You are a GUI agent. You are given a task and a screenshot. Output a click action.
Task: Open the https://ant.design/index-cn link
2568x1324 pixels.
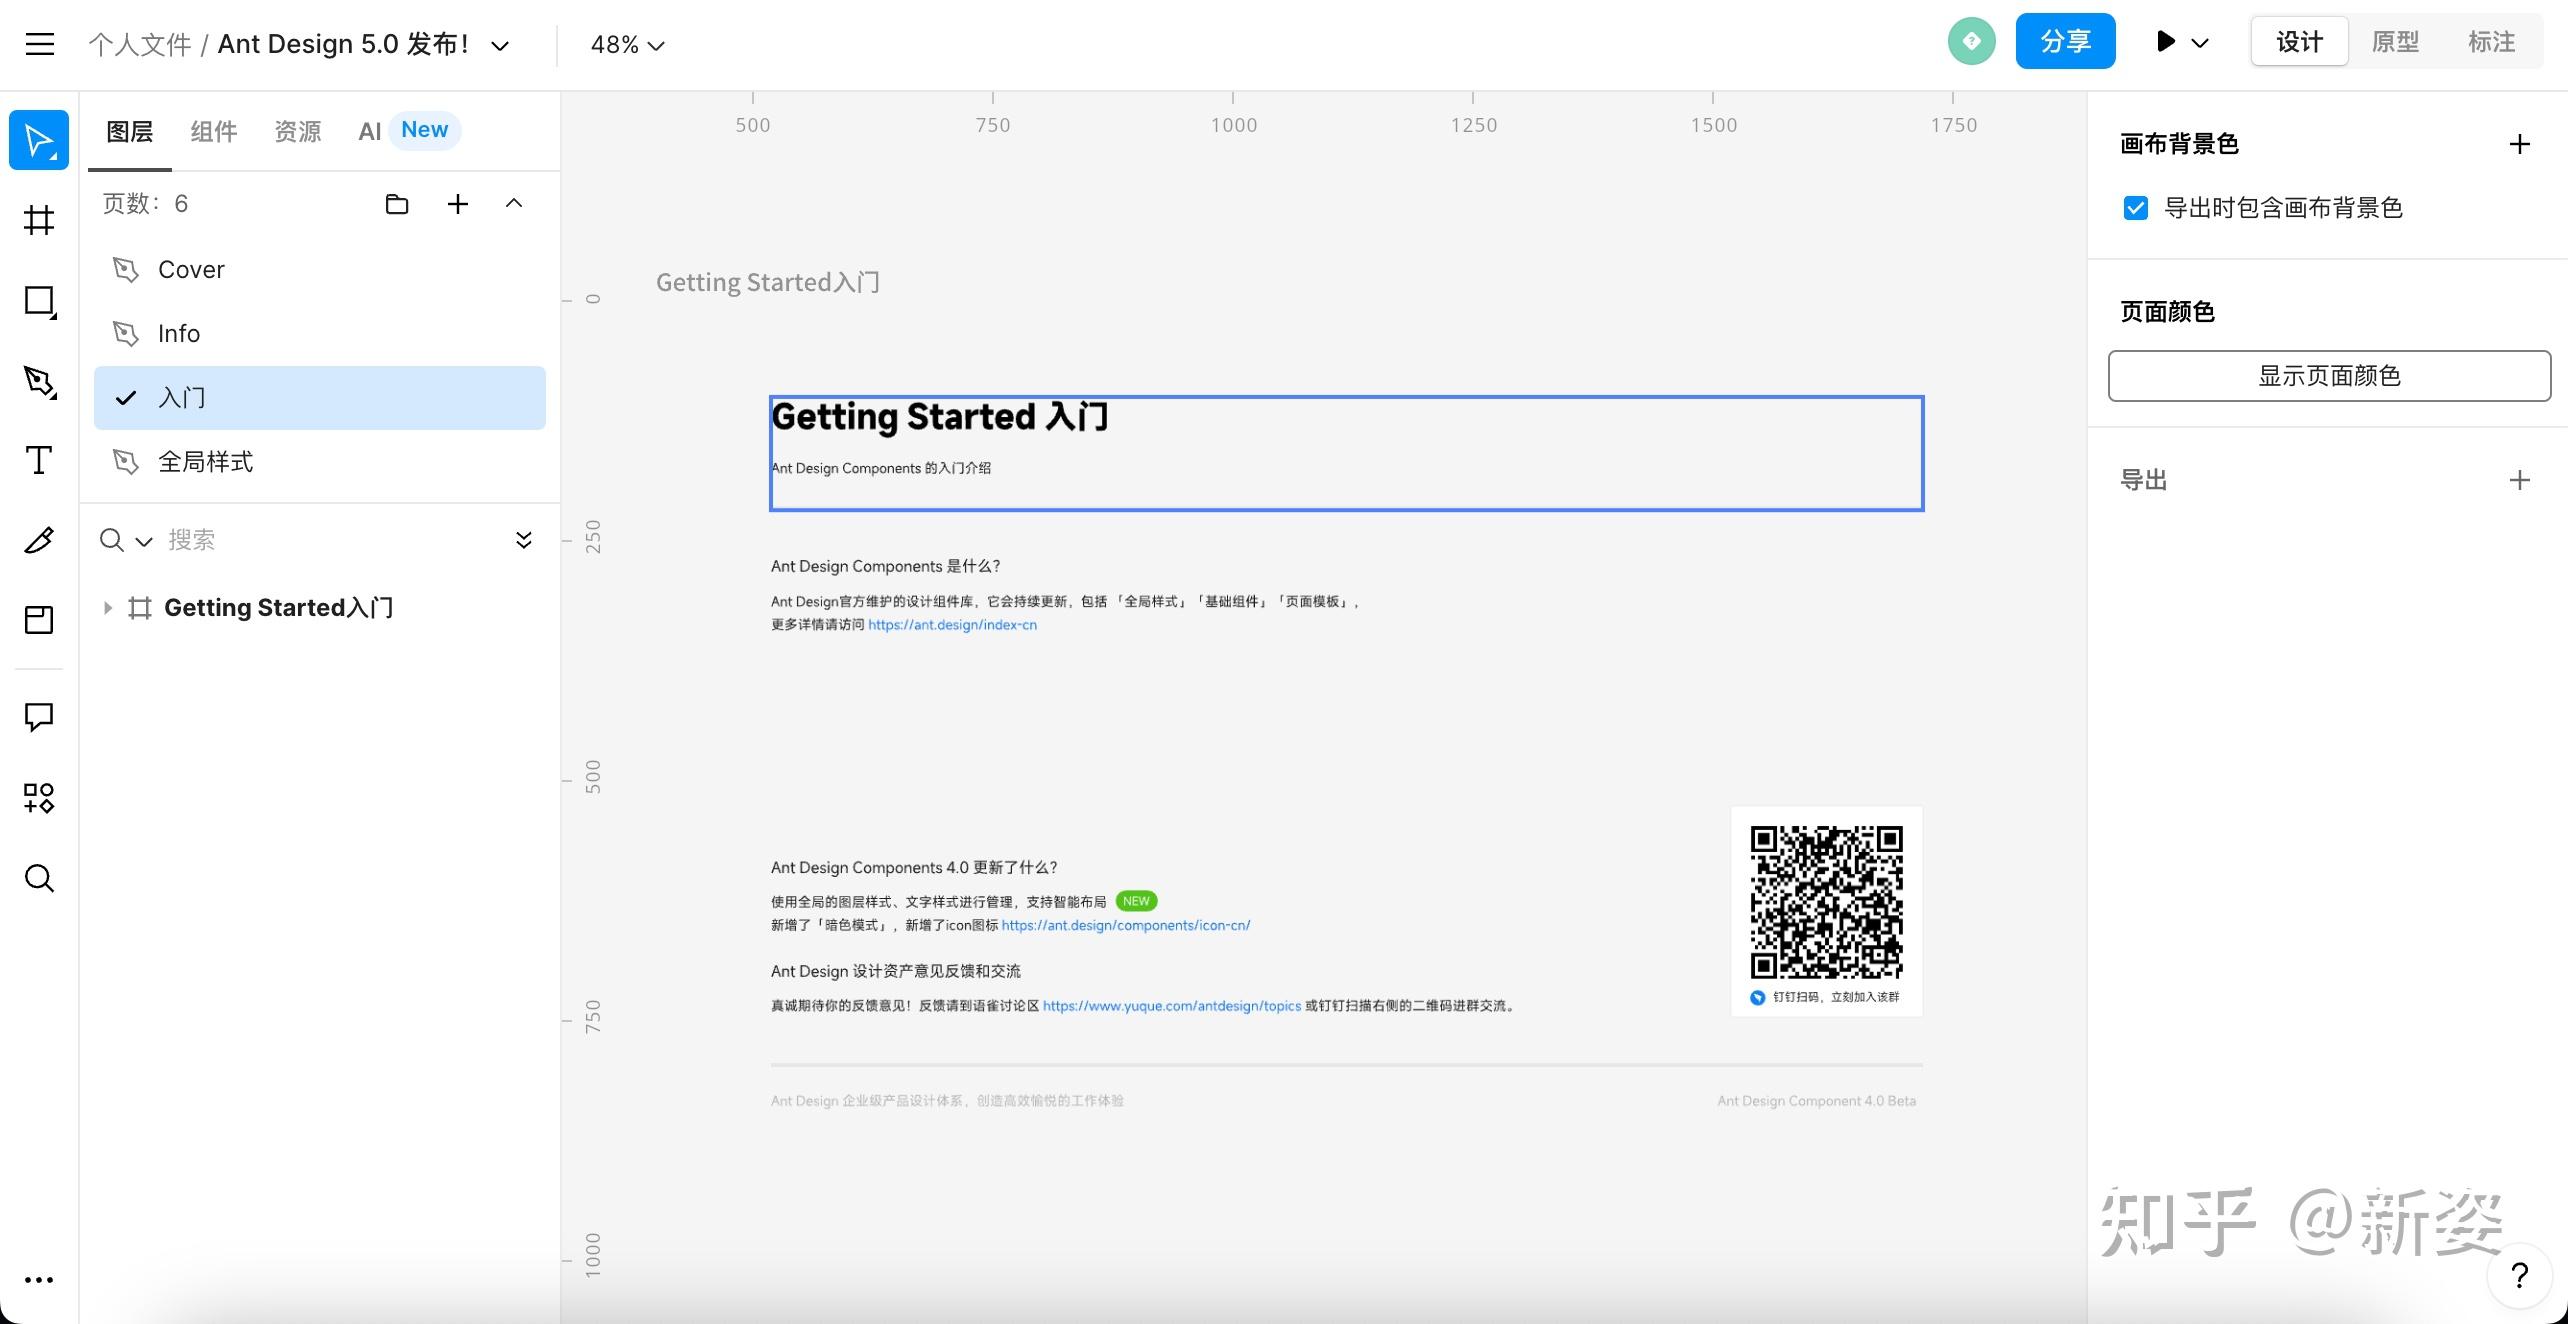click(952, 624)
